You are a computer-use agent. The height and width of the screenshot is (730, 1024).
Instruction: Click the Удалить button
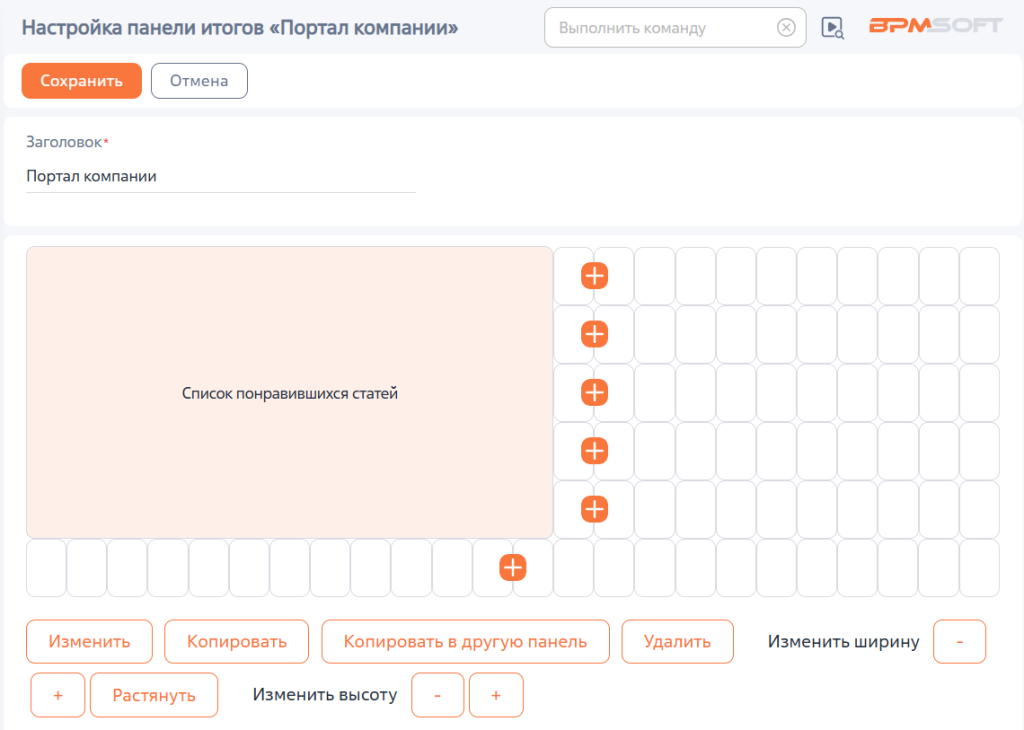(677, 642)
